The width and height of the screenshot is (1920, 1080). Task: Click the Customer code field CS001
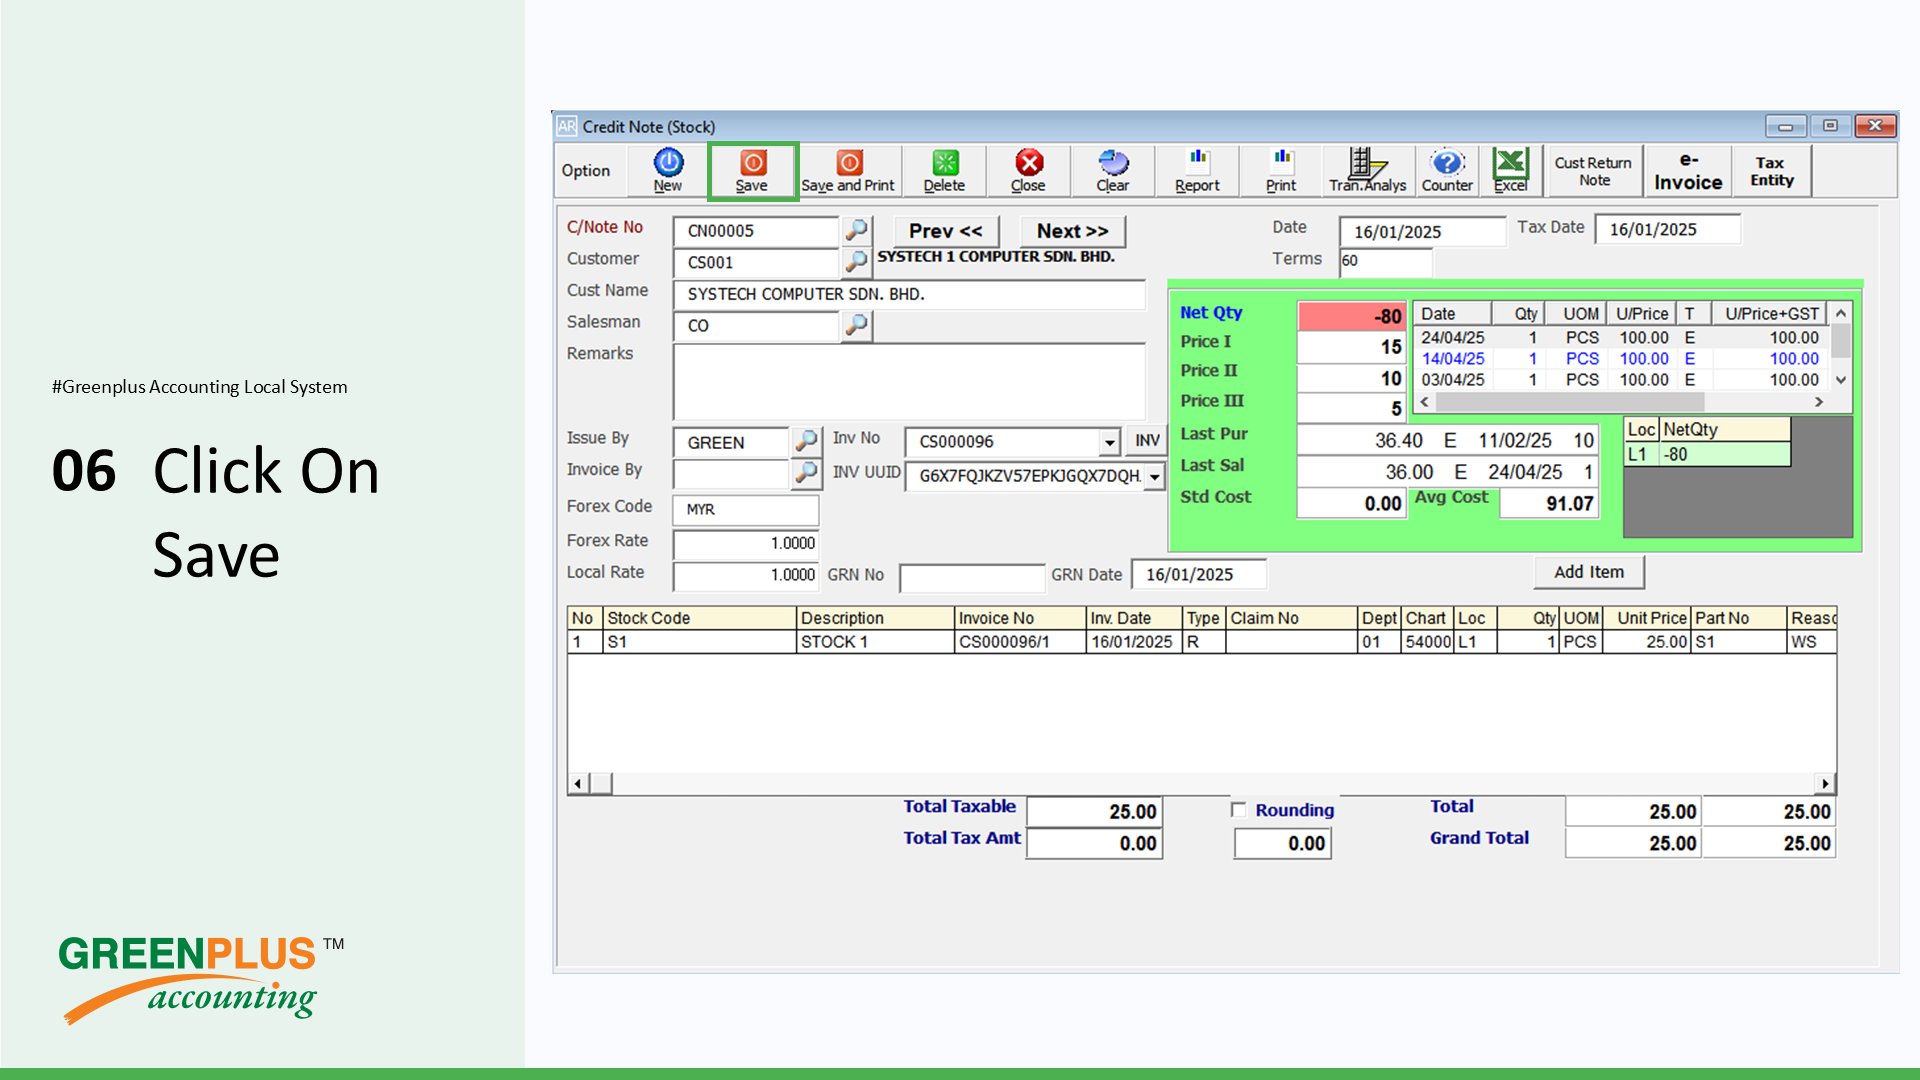(x=756, y=263)
